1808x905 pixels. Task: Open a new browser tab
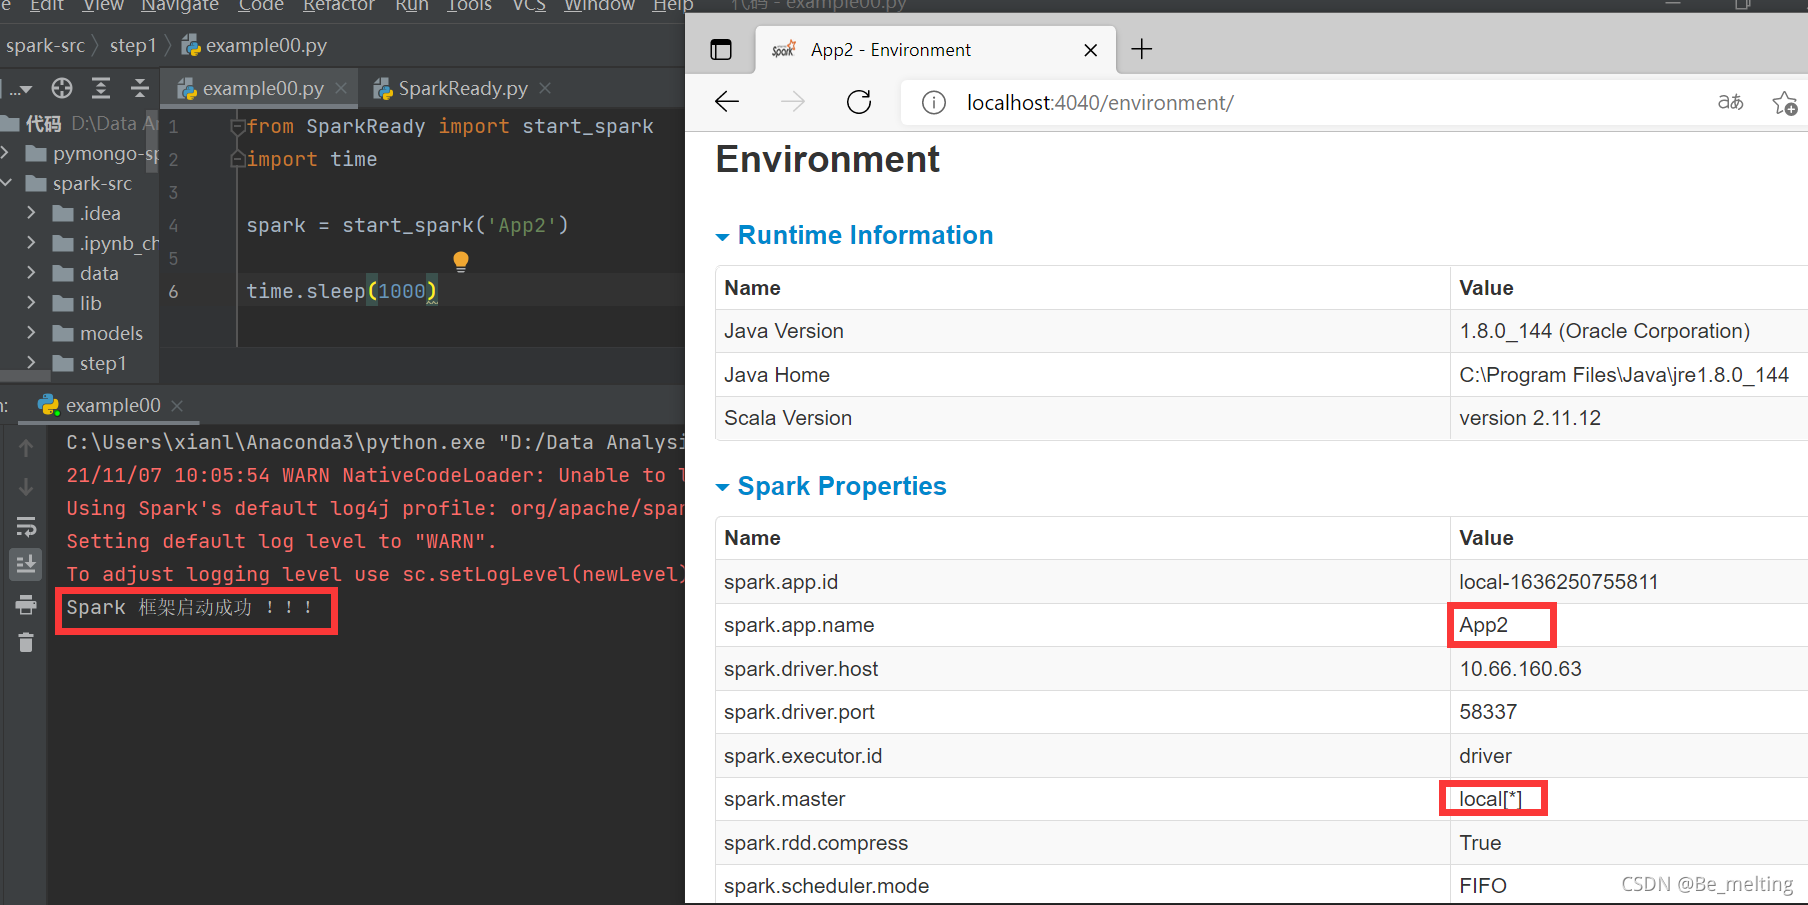pyautogui.click(x=1142, y=49)
